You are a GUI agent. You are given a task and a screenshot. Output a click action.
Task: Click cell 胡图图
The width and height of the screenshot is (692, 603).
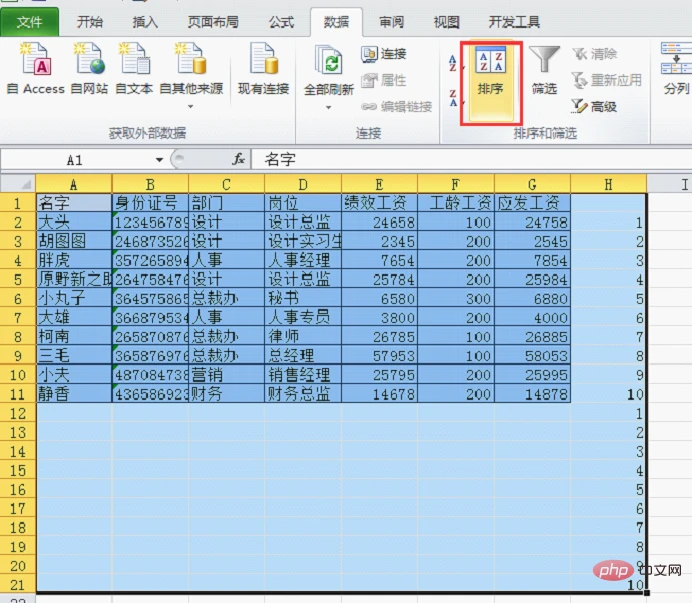click(74, 241)
